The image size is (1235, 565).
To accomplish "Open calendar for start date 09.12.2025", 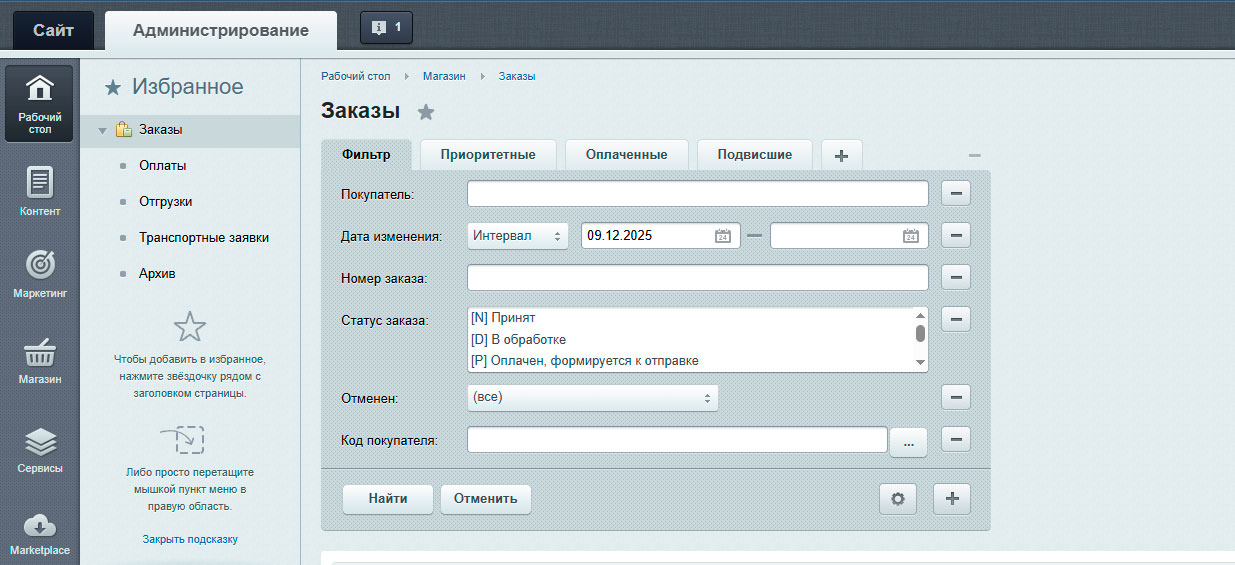I will [723, 236].
